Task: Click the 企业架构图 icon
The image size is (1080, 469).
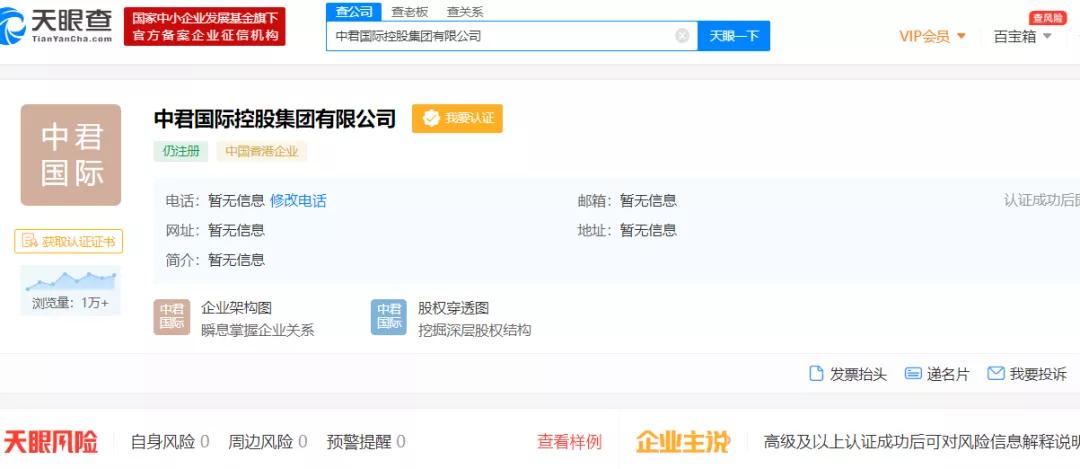Action: click(171, 317)
